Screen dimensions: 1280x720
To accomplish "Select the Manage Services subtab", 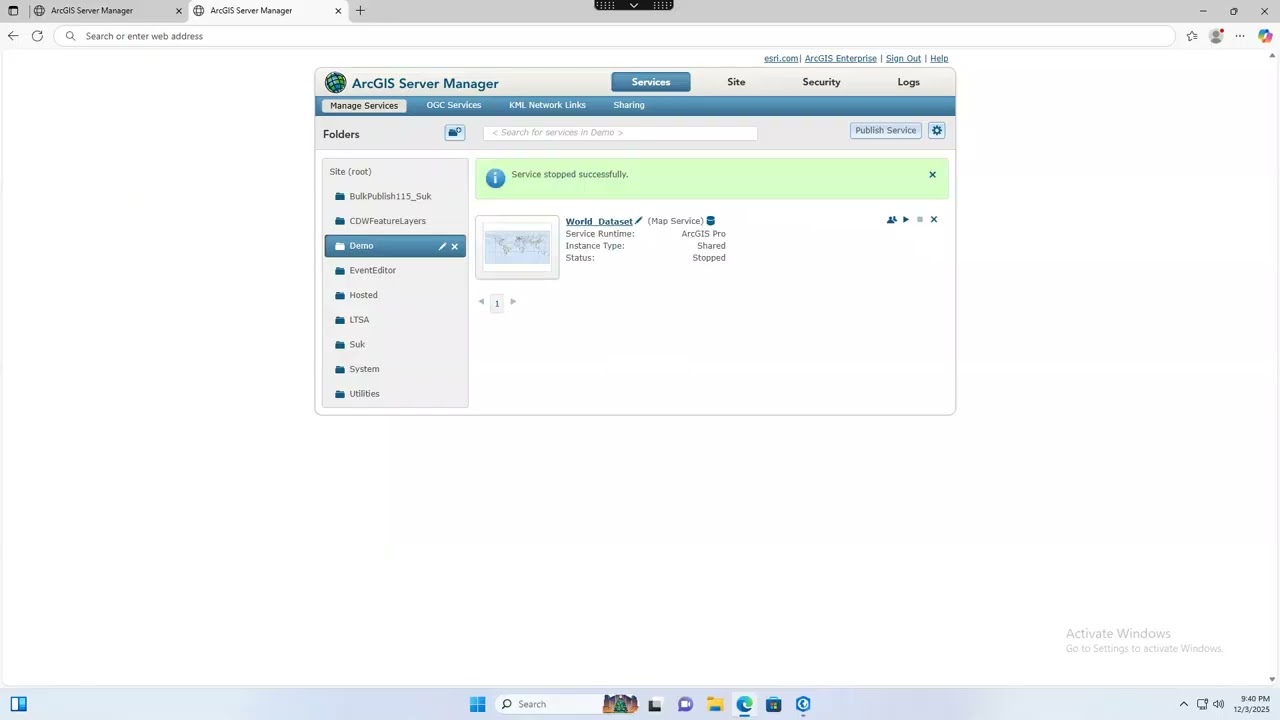I will pos(364,105).
